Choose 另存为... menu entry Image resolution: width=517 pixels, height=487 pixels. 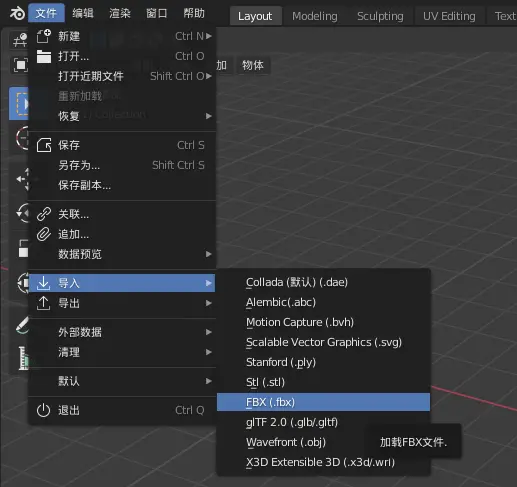click(x=122, y=165)
